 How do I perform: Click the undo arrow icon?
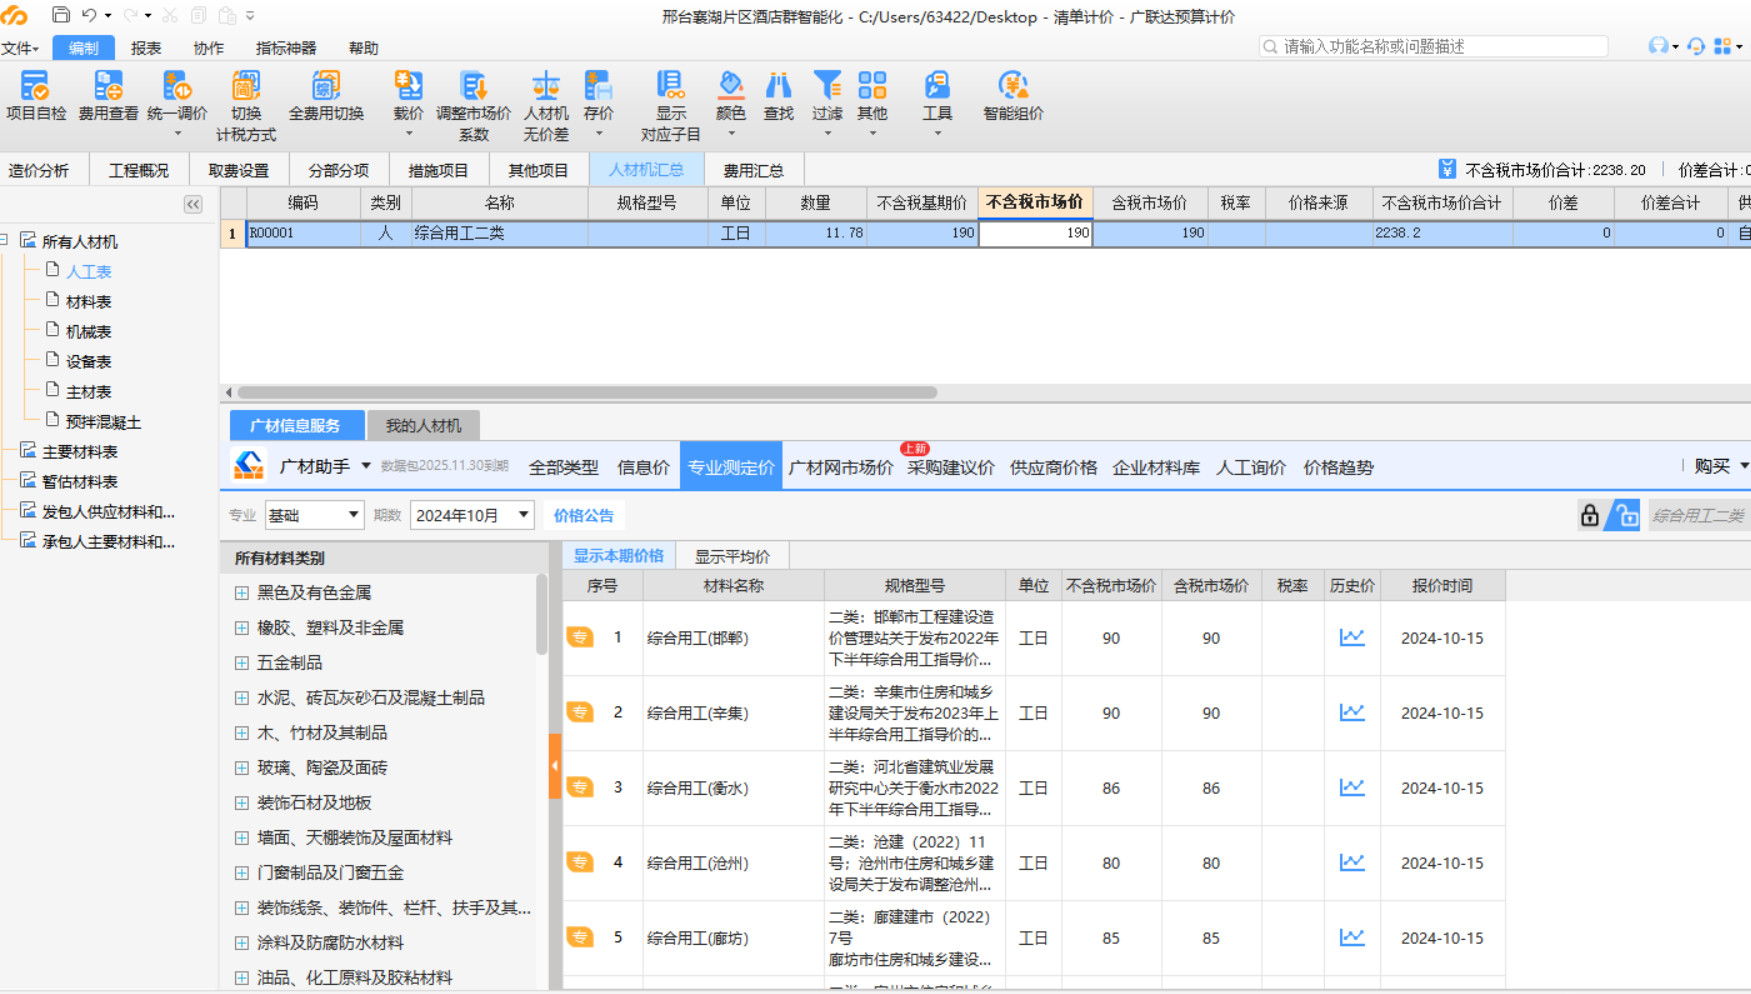point(89,15)
